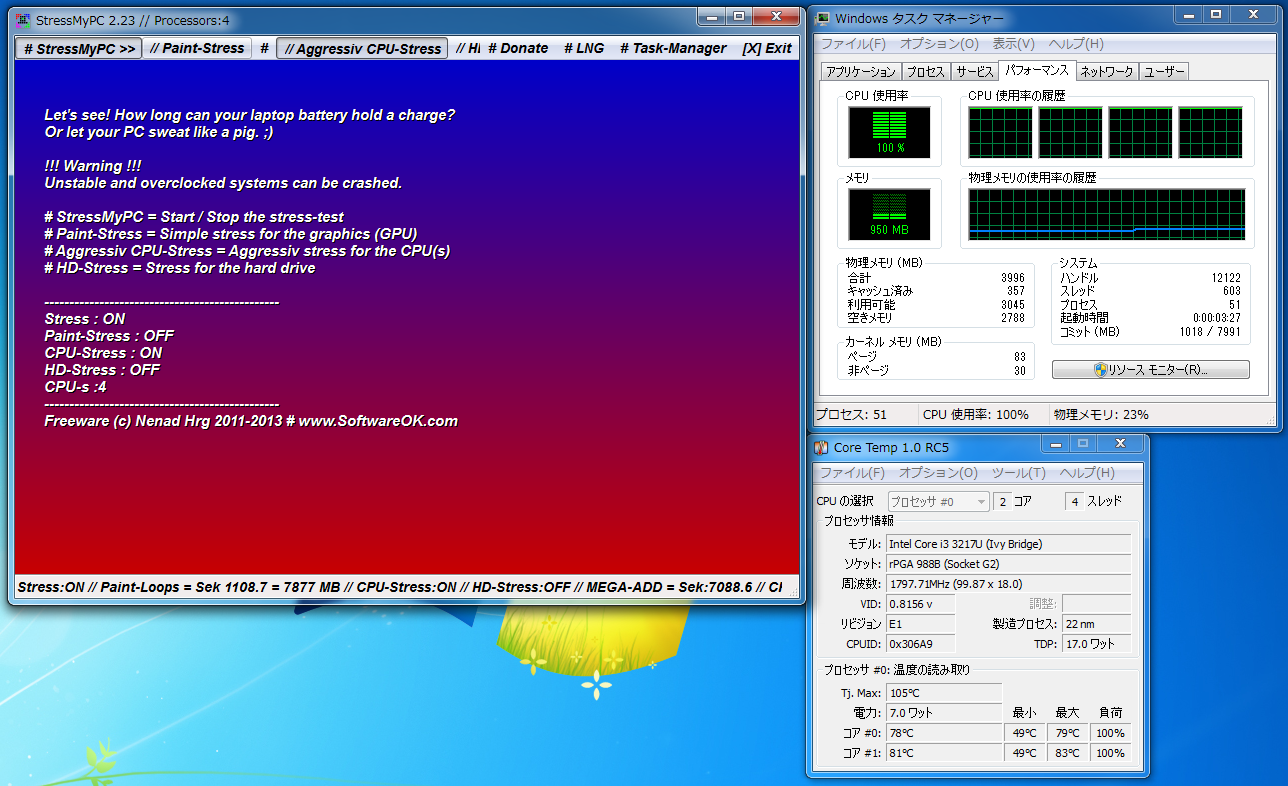Click the 周波数 field 1797.71MHz
Image resolution: width=1288 pixels, height=786 pixels.
pyautogui.click(x=1008, y=584)
